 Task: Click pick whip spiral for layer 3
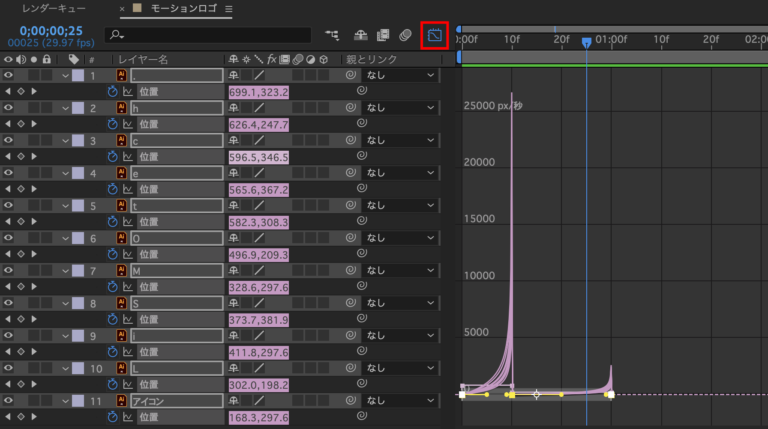pyautogui.click(x=351, y=140)
